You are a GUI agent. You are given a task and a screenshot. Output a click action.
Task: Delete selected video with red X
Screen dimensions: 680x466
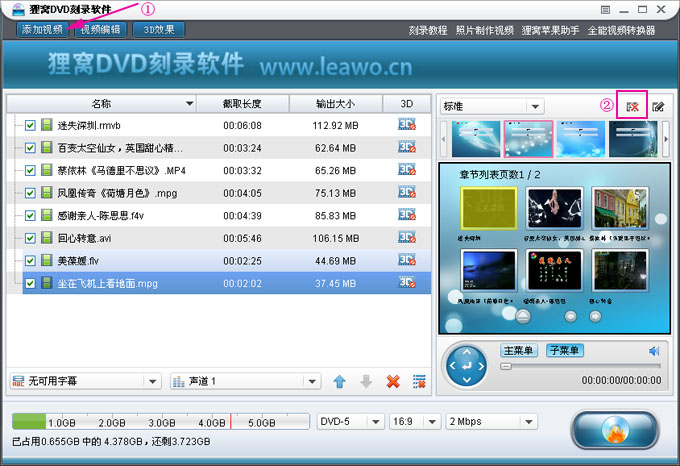[393, 381]
